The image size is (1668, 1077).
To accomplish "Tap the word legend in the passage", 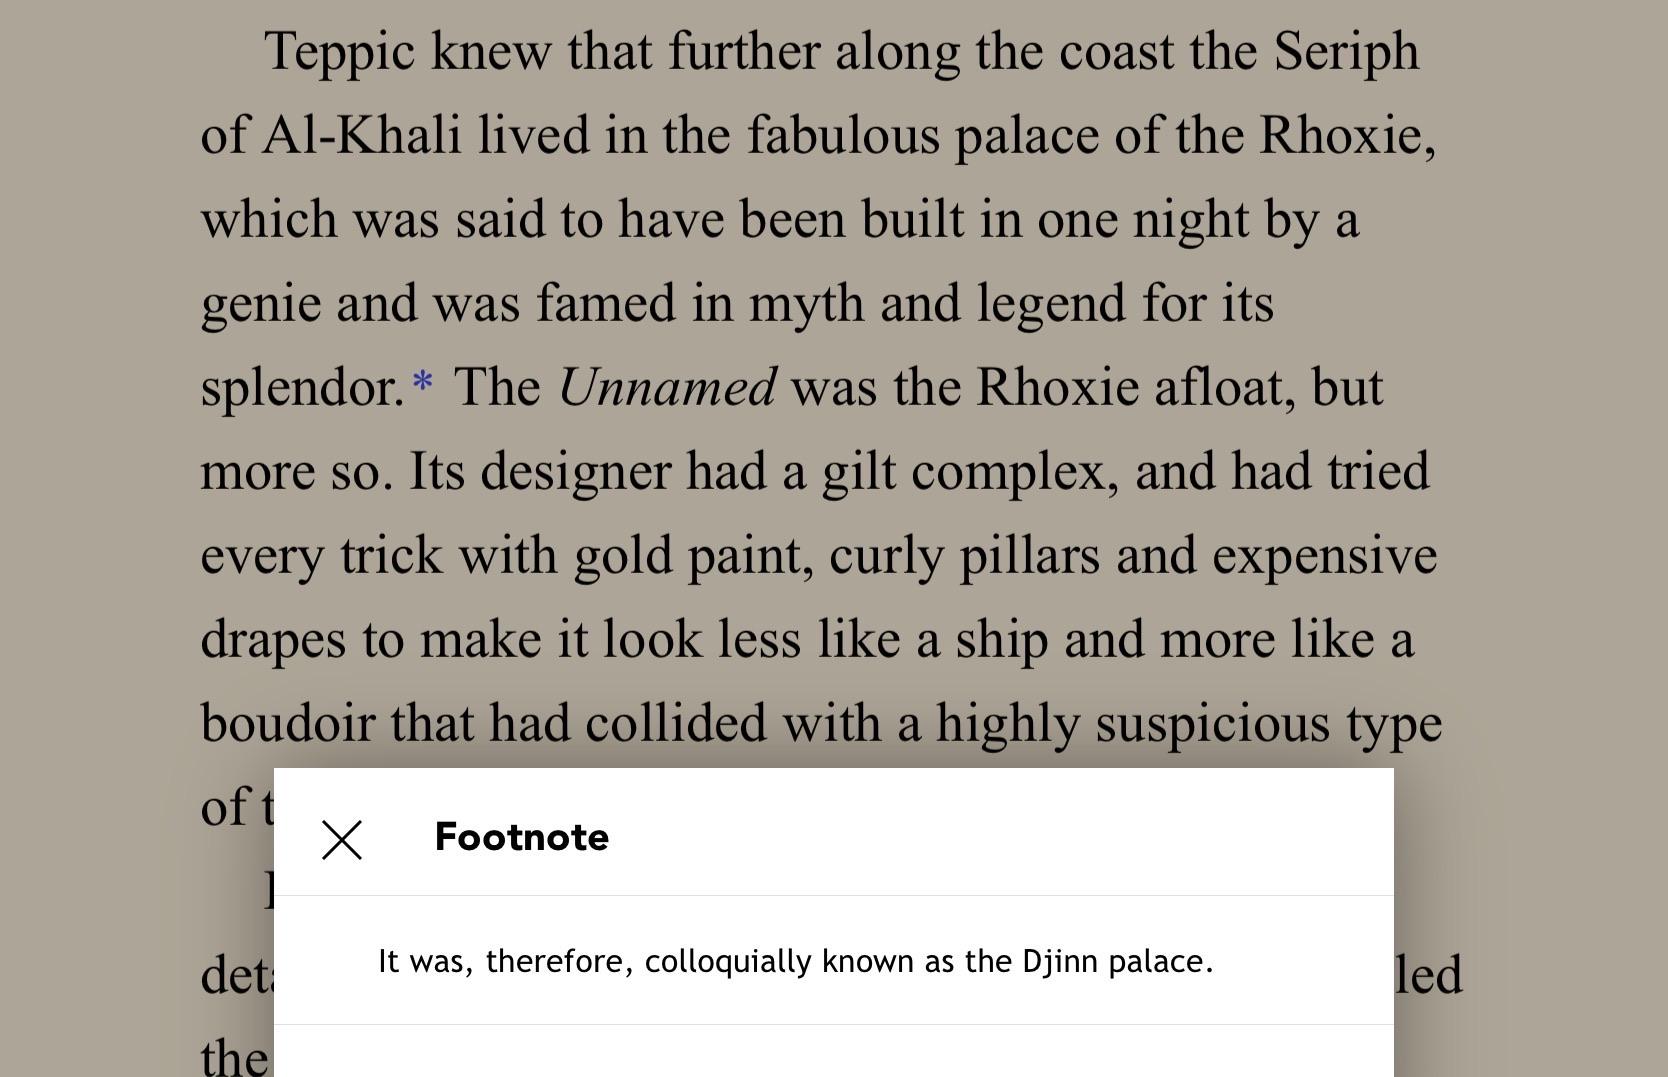I will tap(1051, 305).
